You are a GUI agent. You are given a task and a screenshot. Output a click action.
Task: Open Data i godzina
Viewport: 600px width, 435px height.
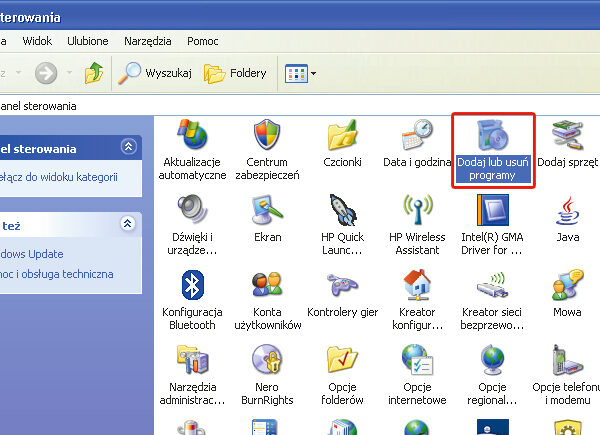[x=416, y=138]
